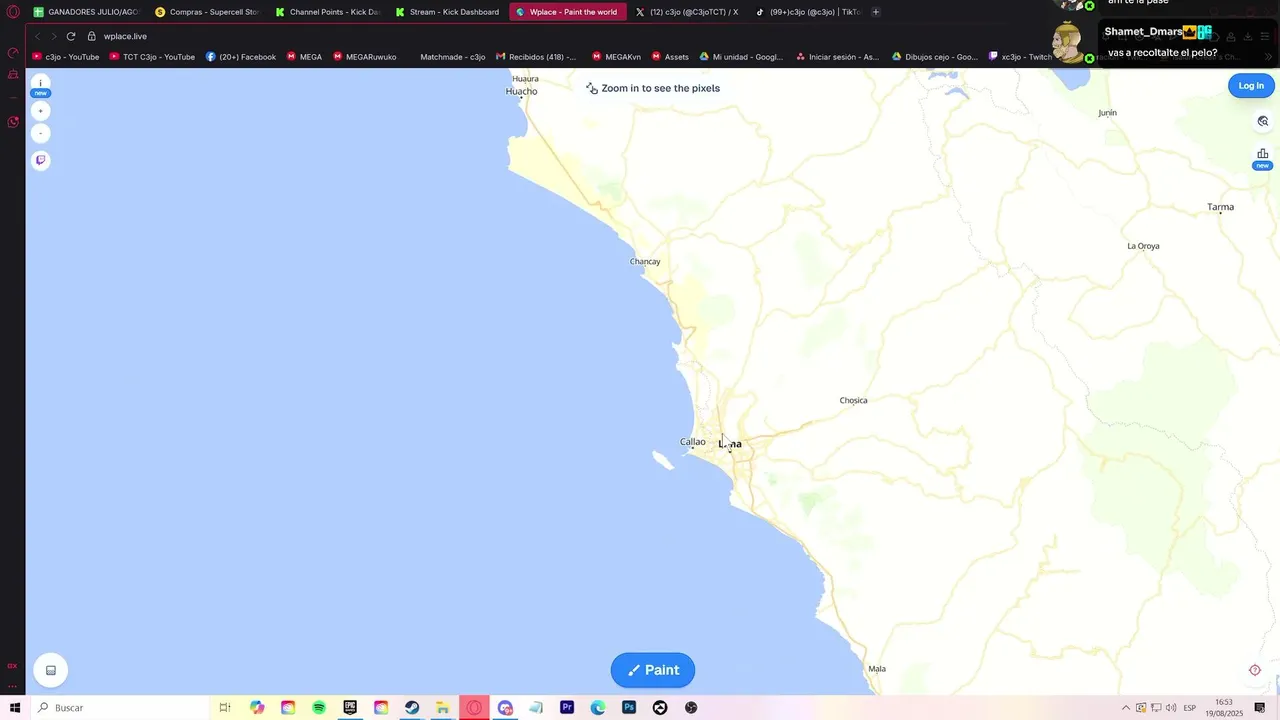Select the Wplace - Paint the world tab
1280x720 pixels.
point(567,12)
